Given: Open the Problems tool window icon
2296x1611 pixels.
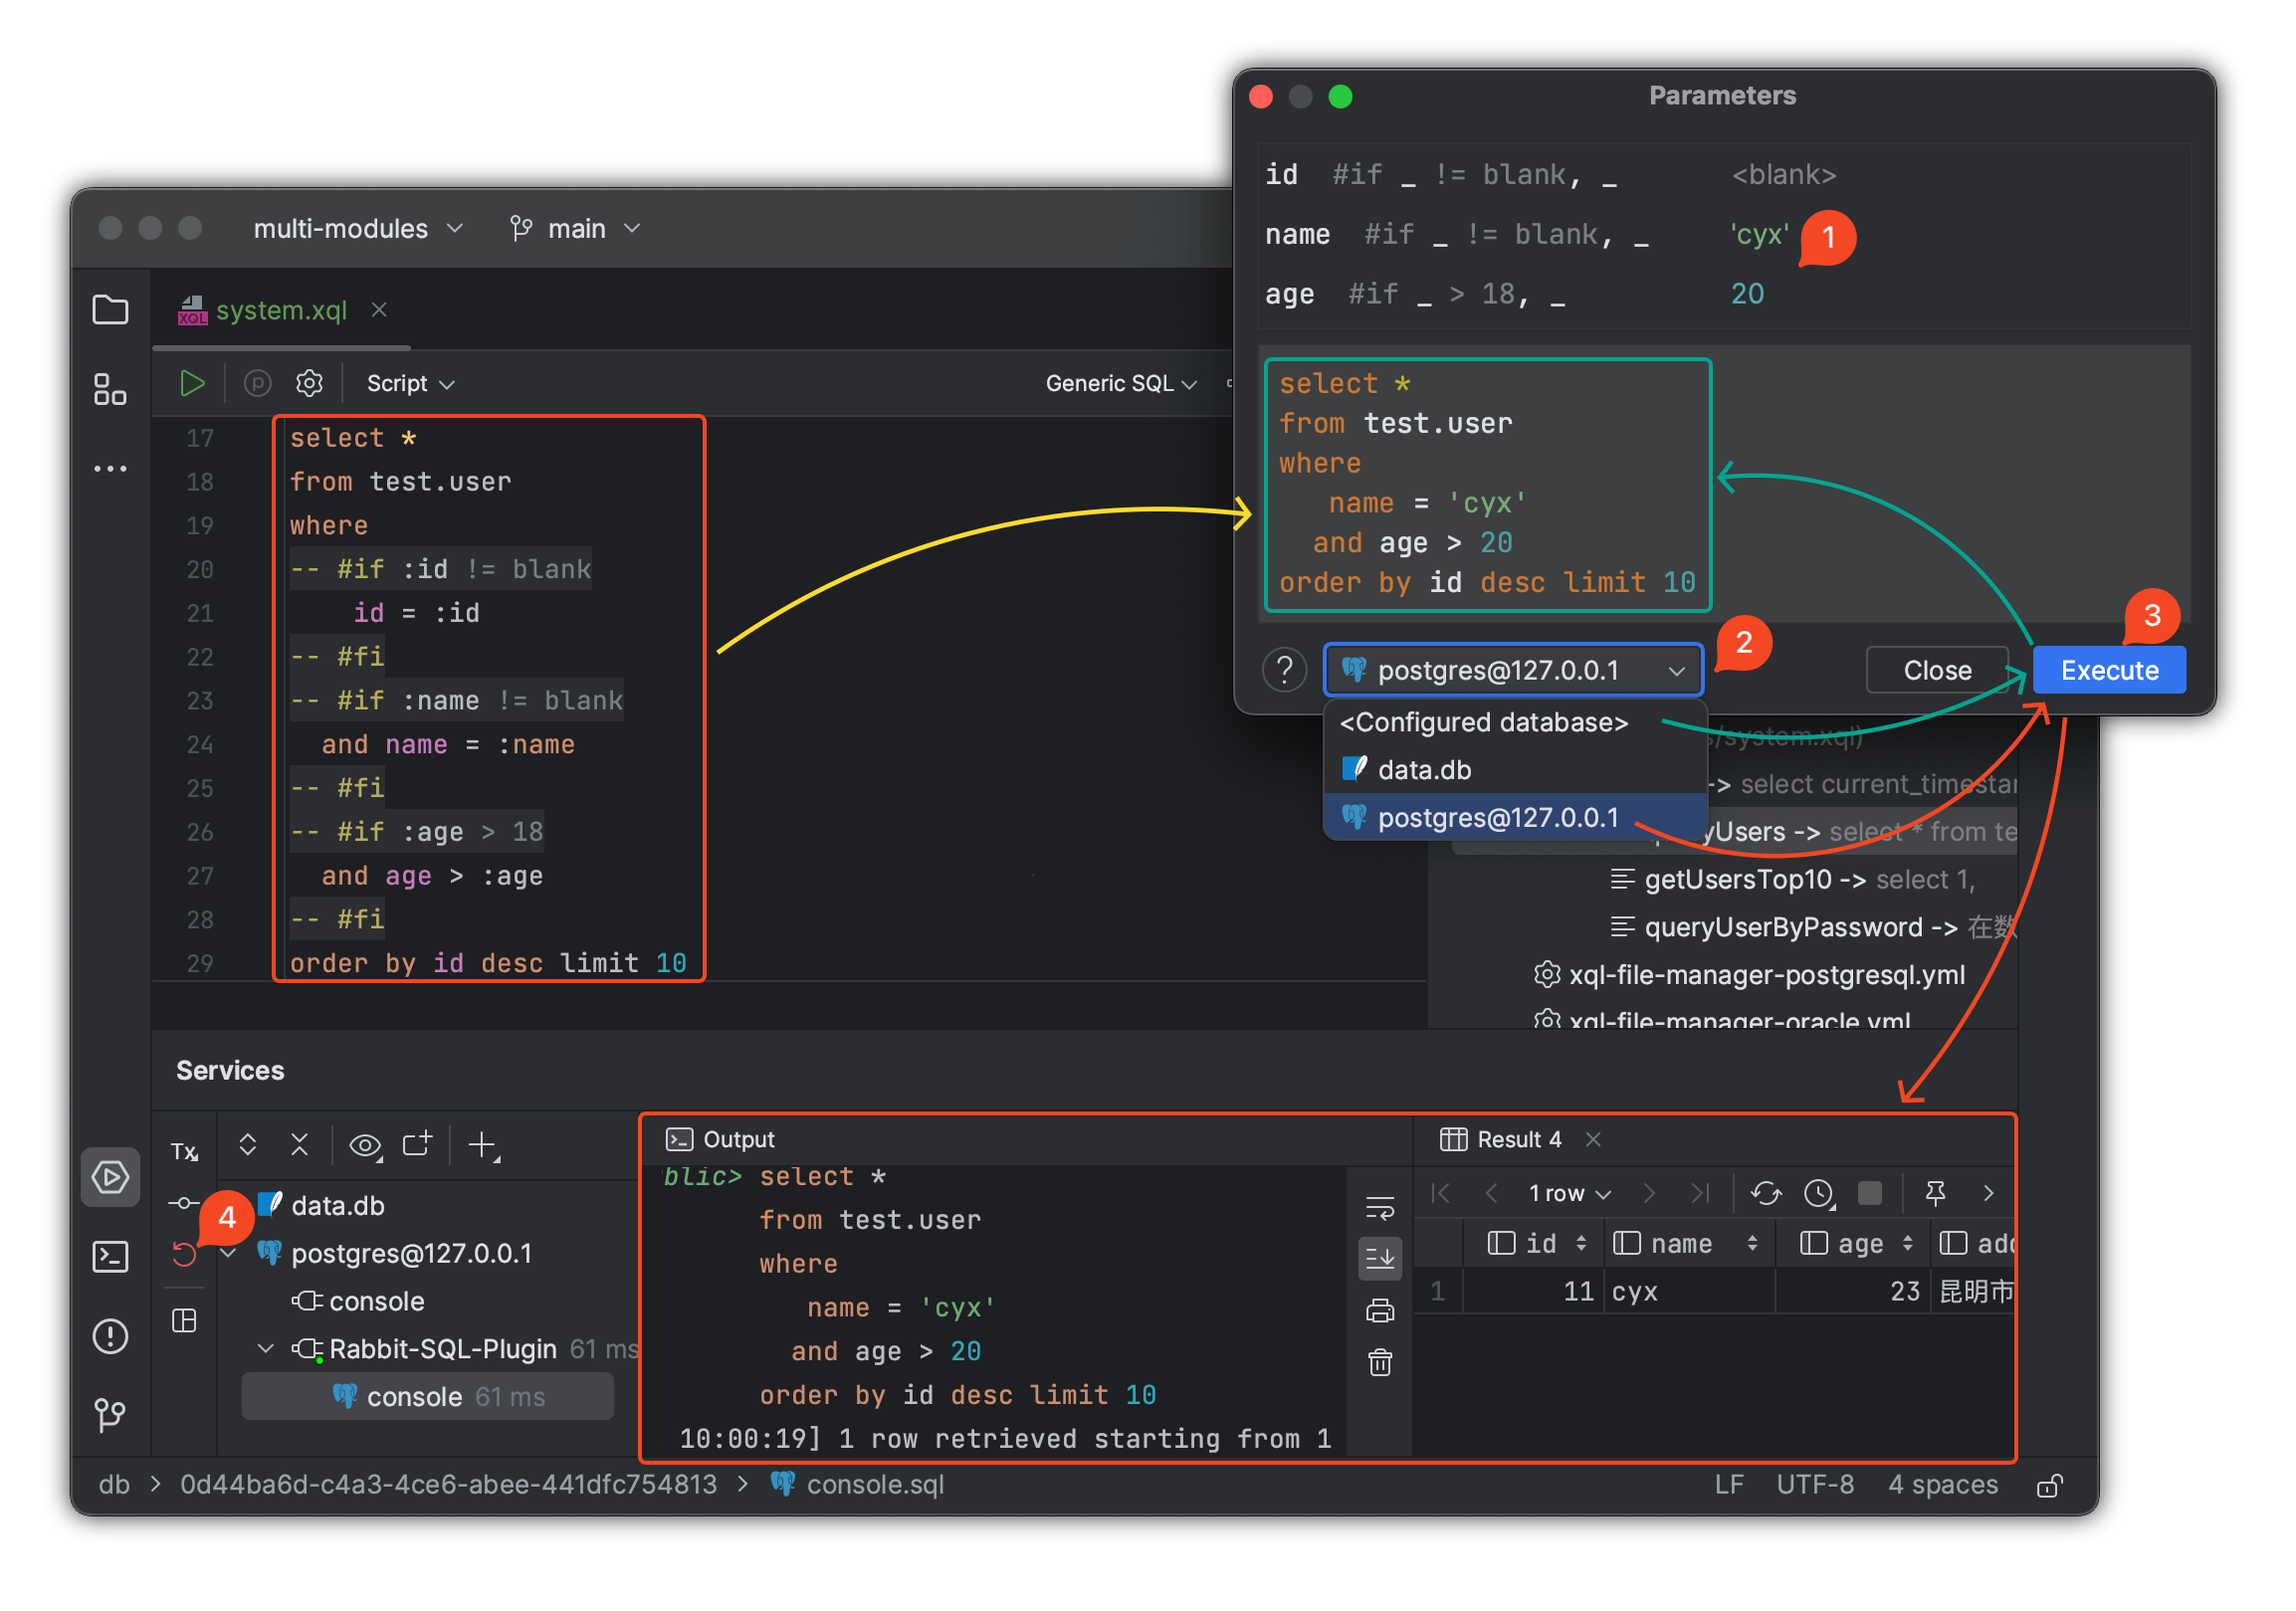Looking at the screenshot, I should (110, 1337).
